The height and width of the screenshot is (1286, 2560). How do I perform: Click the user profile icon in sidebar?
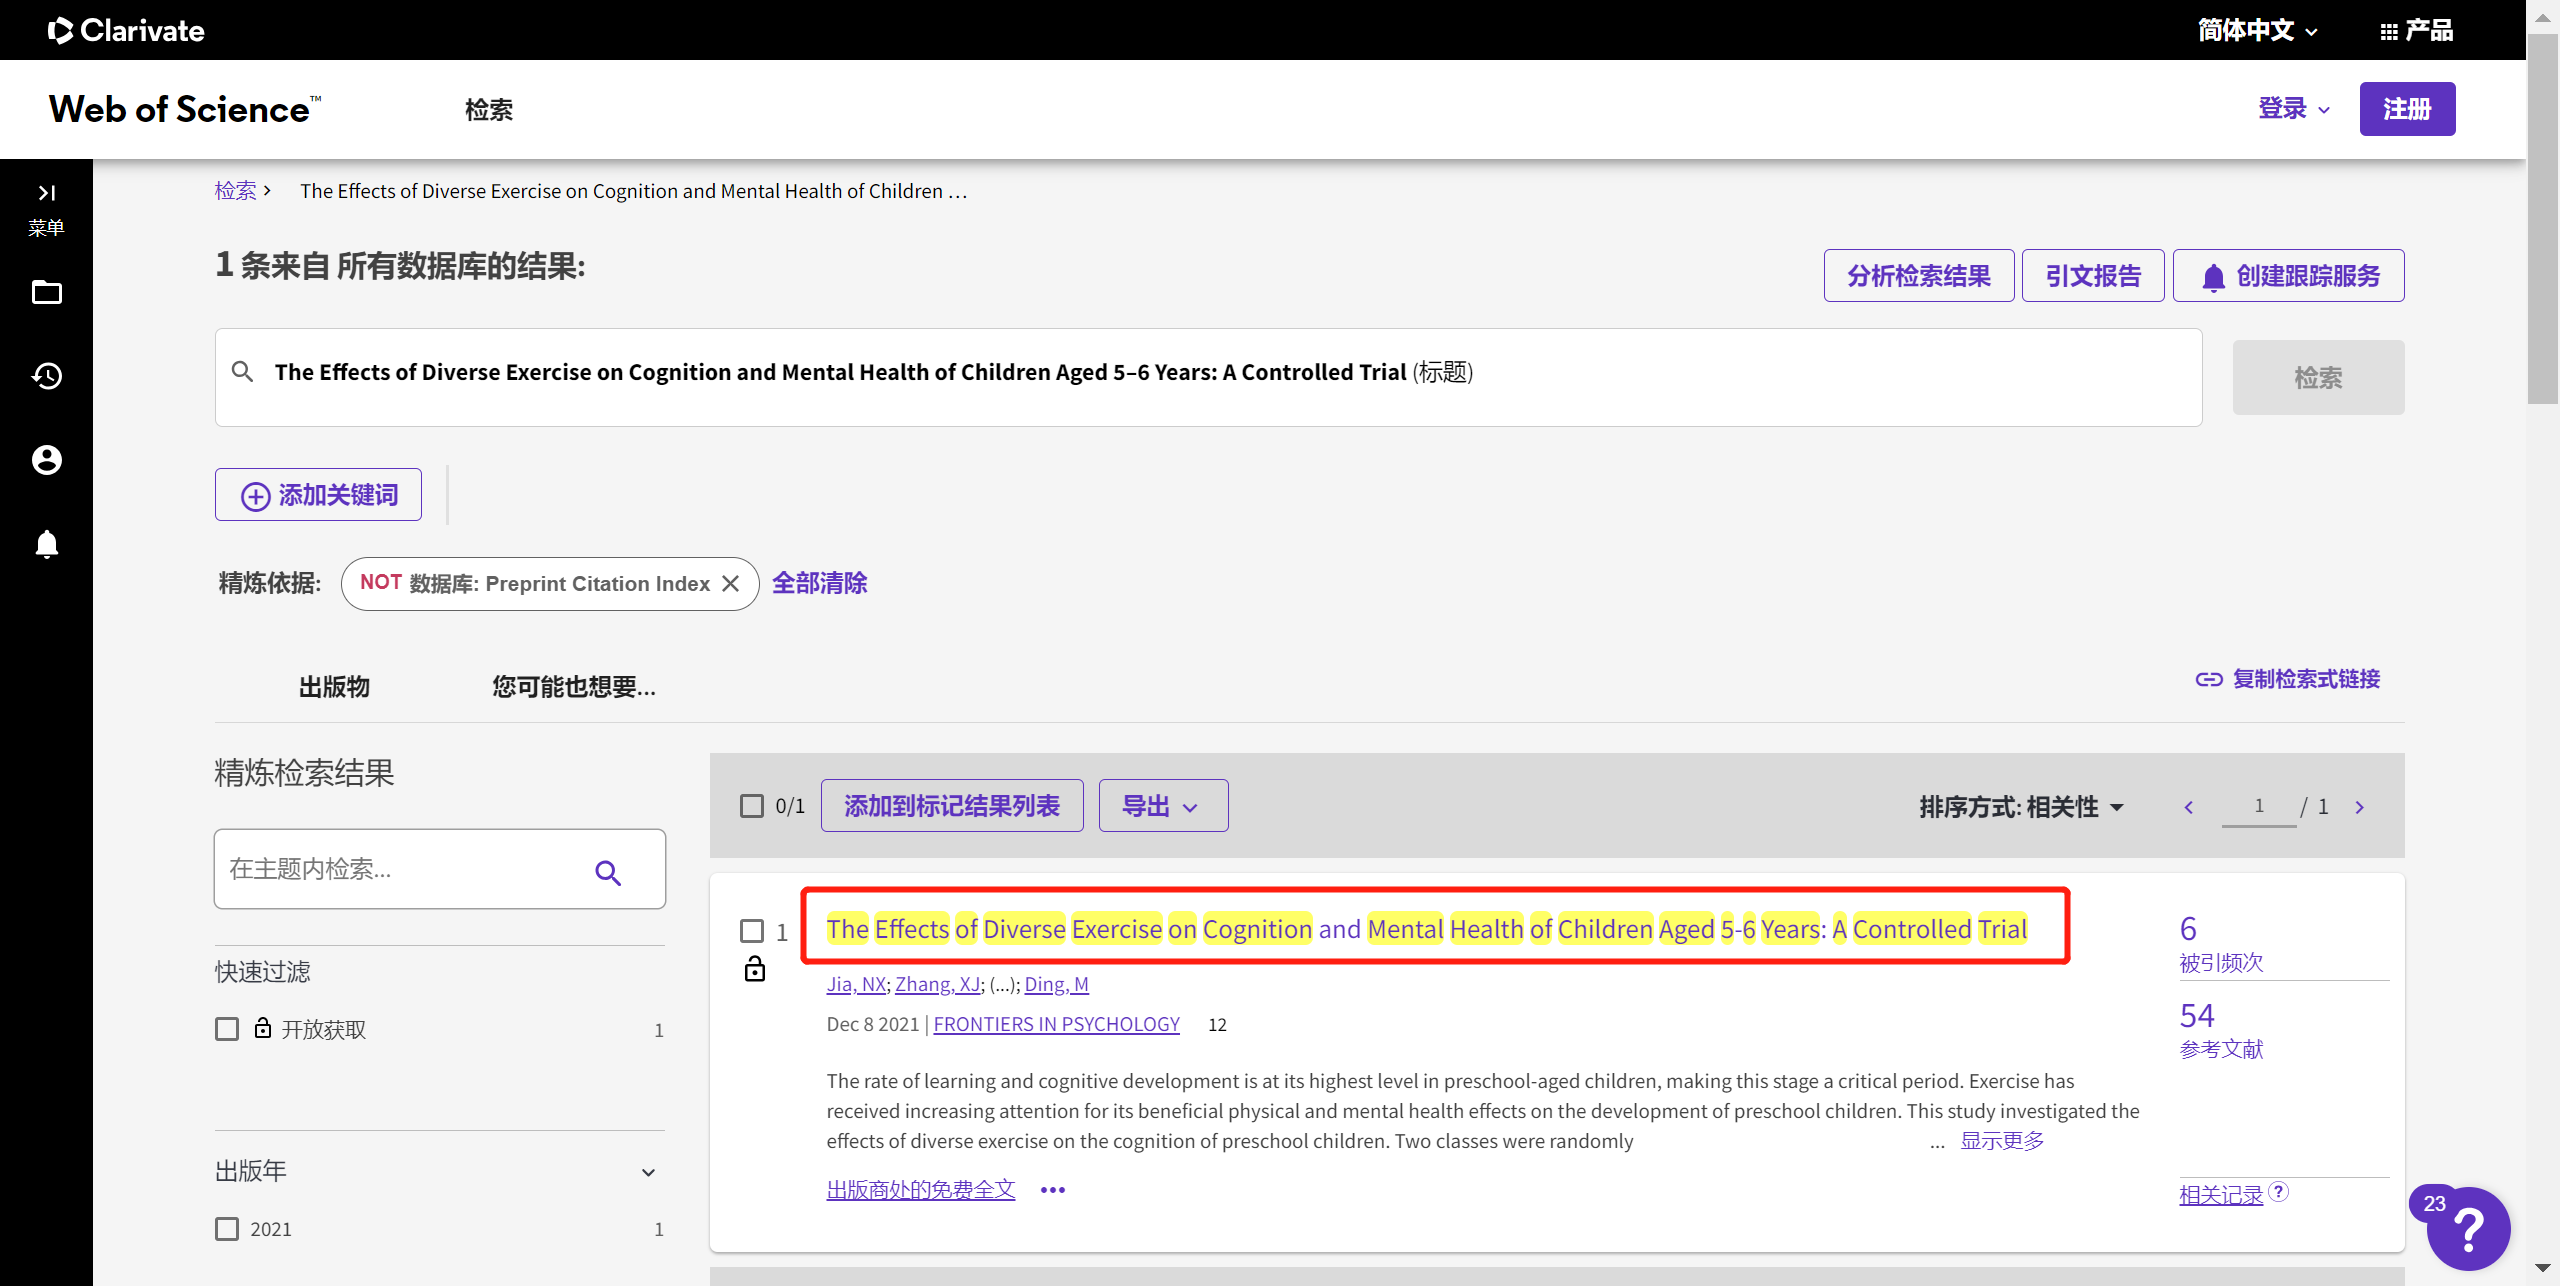46,460
